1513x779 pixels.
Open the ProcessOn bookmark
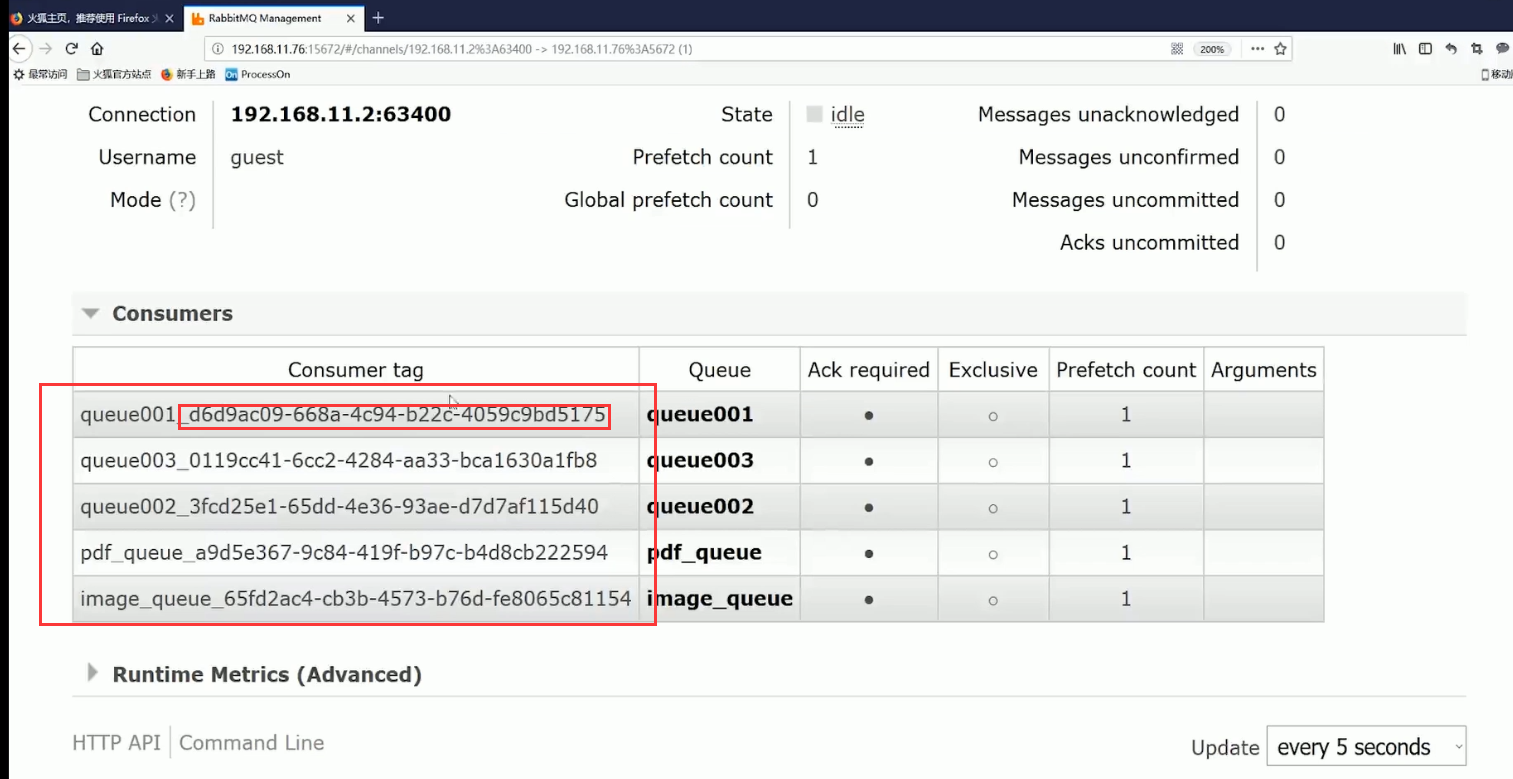[257, 74]
